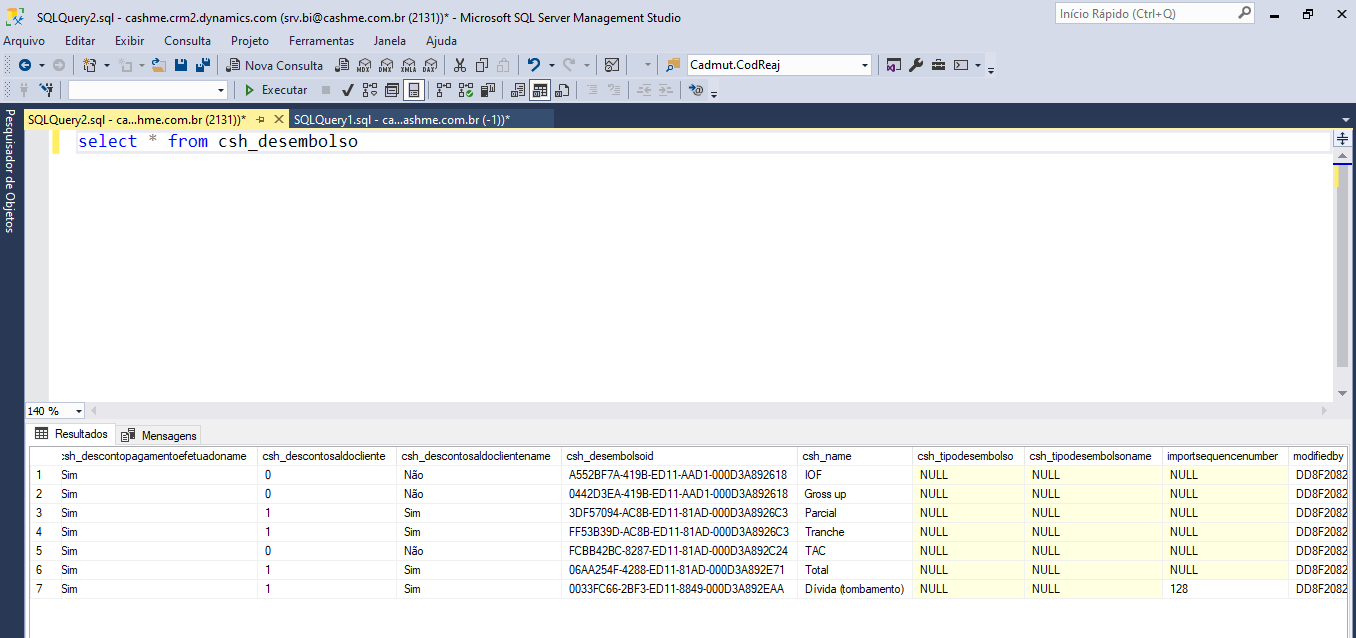Image resolution: width=1356 pixels, height=638 pixels.
Task: Open the Arquivo menu
Action: coord(24,41)
